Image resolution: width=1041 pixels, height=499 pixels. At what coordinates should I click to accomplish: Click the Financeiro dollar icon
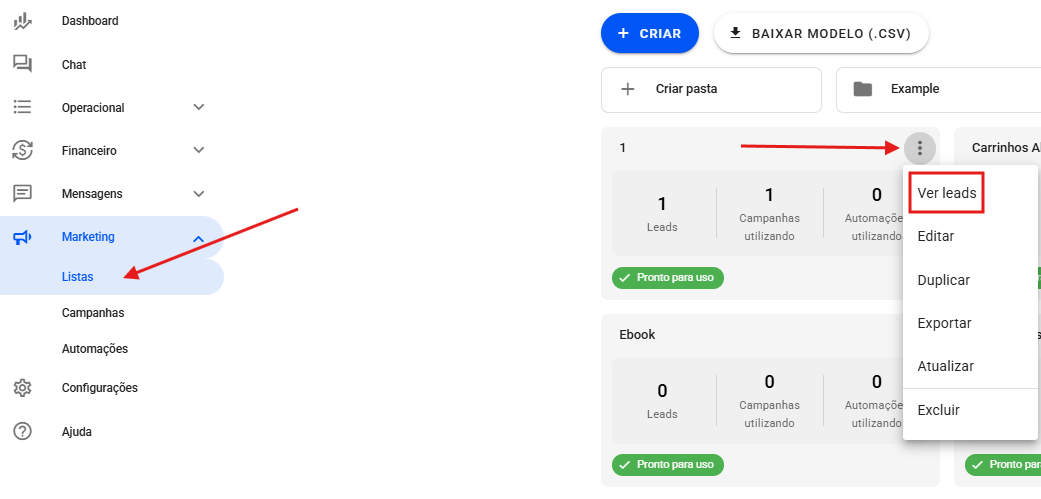[22, 150]
